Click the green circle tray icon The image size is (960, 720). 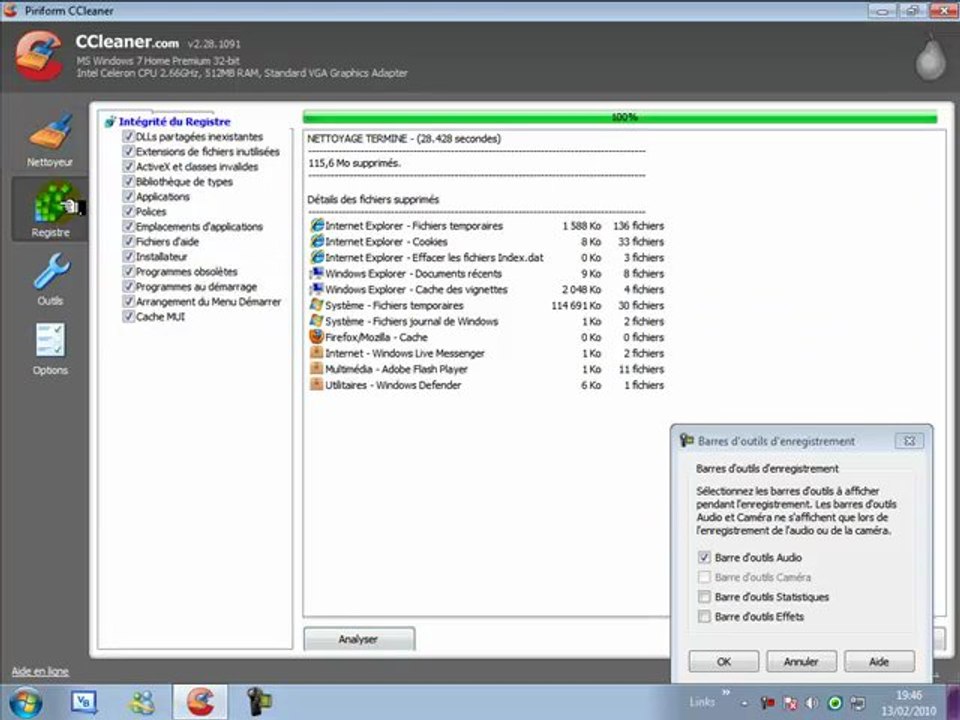834,703
